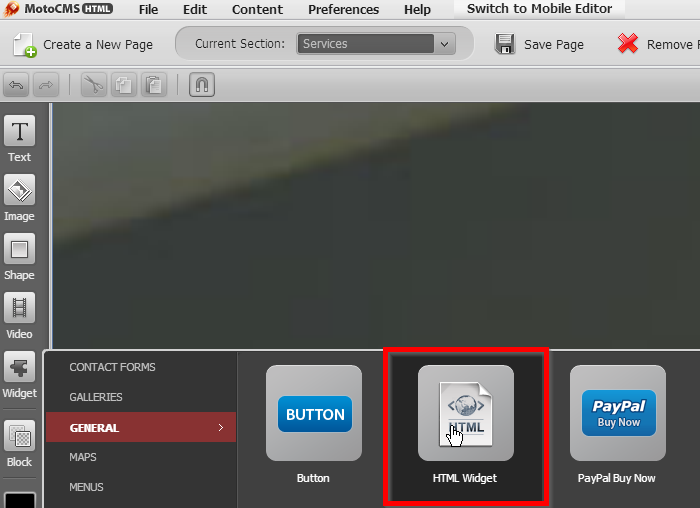The height and width of the screenshot is (508, 700).
Task: Click Create a New Page label
Action: coord(98,45)
